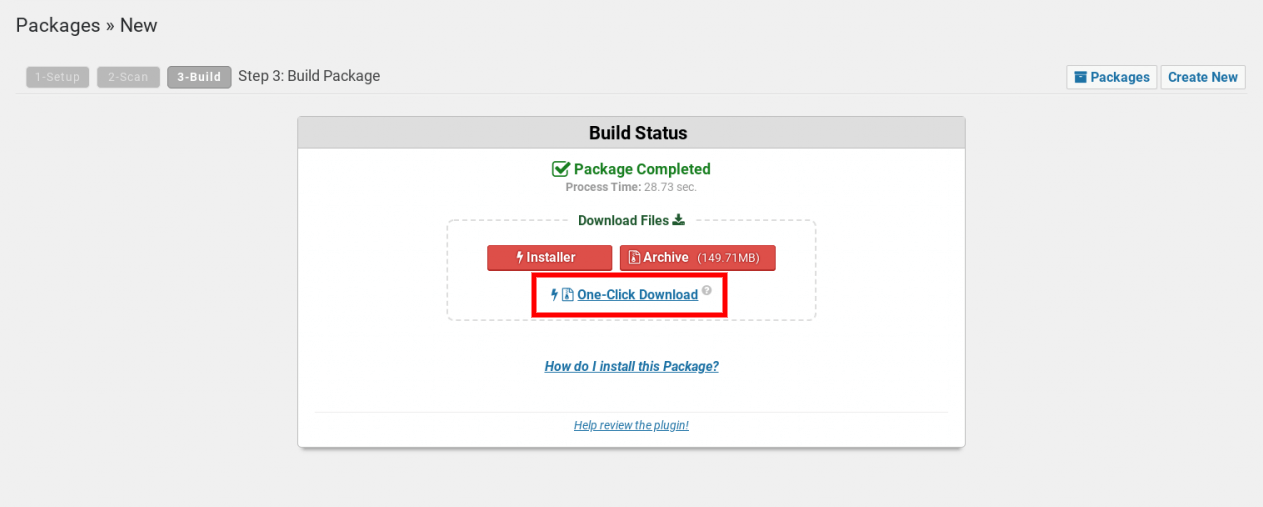Click the lightning bolt icon on Installer button
Screen dimensions: 1263x507
click(x=520, y=258)
